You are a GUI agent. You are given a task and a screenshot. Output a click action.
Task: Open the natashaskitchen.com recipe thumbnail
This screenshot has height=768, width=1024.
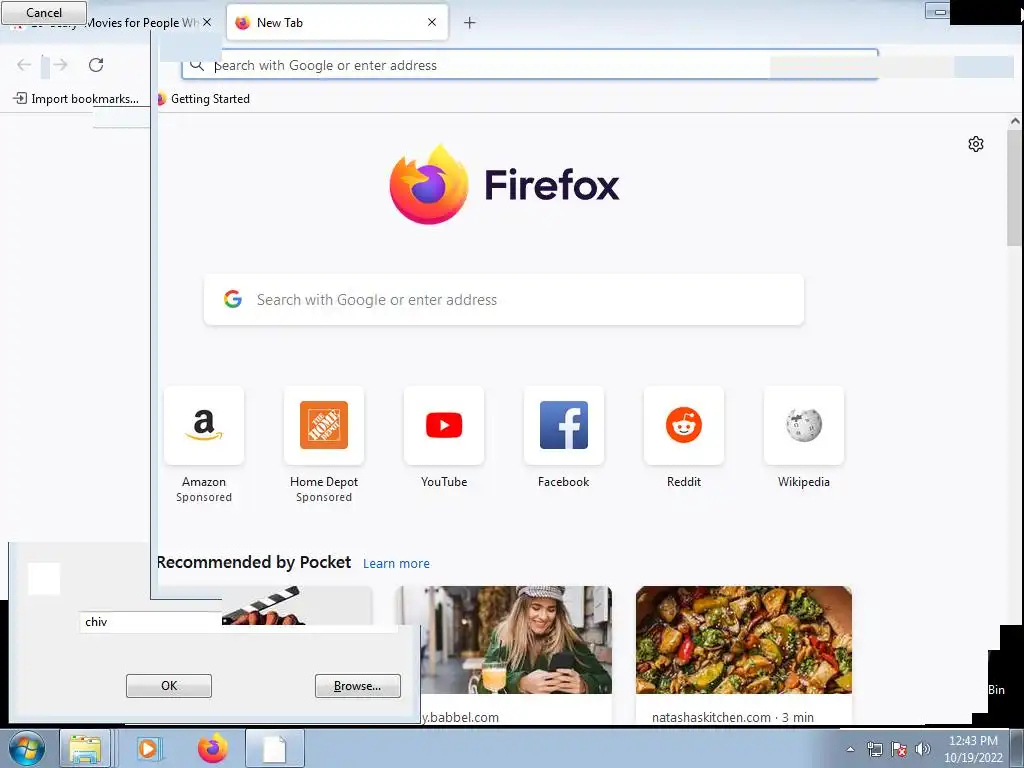point(744,640)
